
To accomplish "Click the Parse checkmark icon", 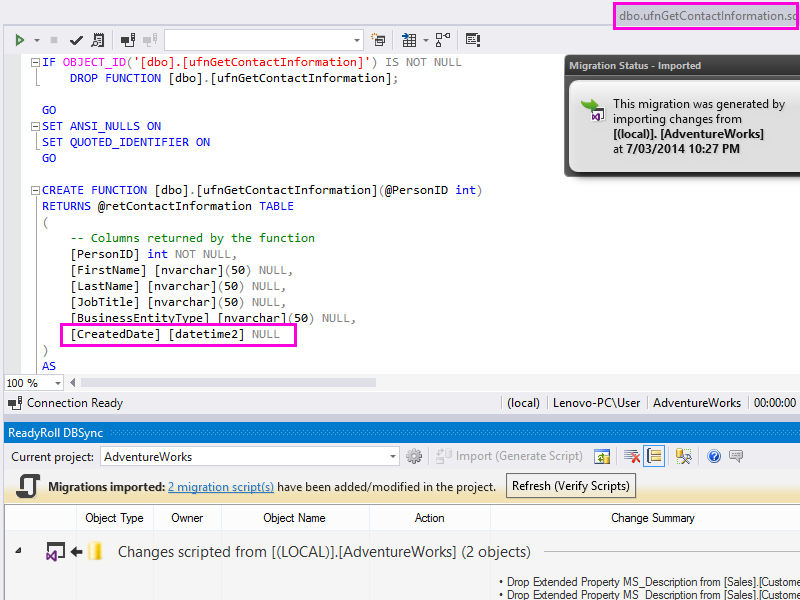I will pyautogui.click(x=76, y=40).
